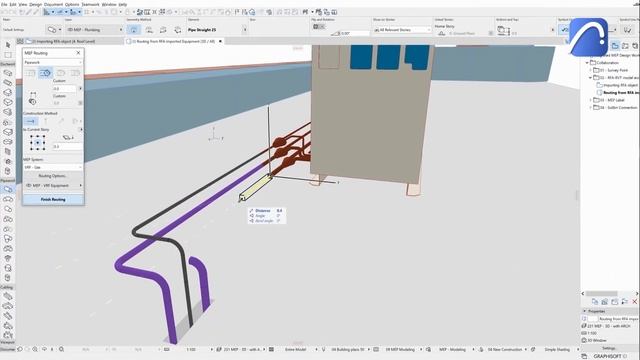The image size is (640, 360).
Task: Open the Pipework type dropdown in MEP Routing
Action: pyautogui.click(x=53, y=62)
